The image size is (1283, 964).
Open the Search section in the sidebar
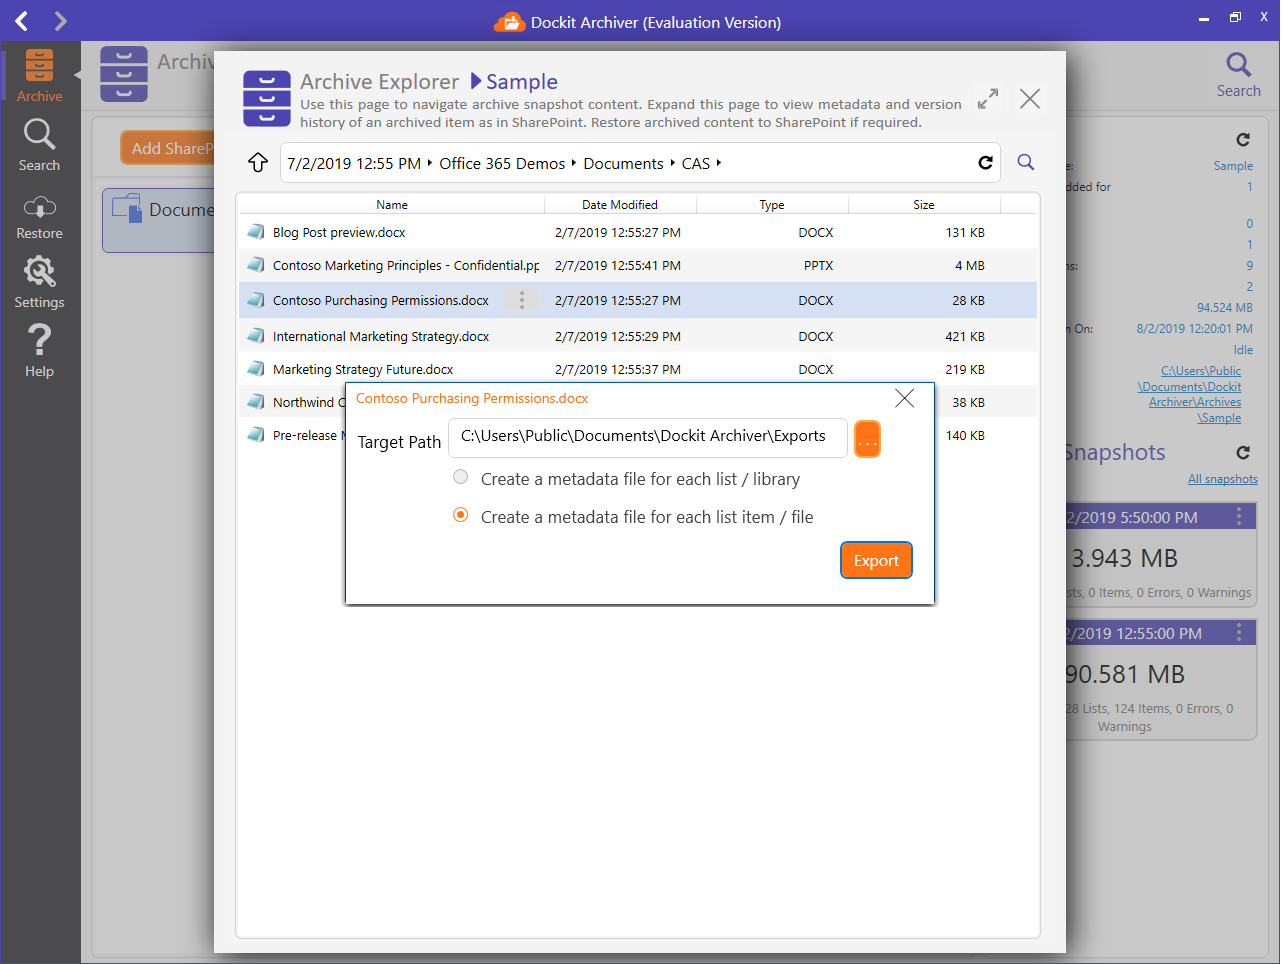(39, 146)
